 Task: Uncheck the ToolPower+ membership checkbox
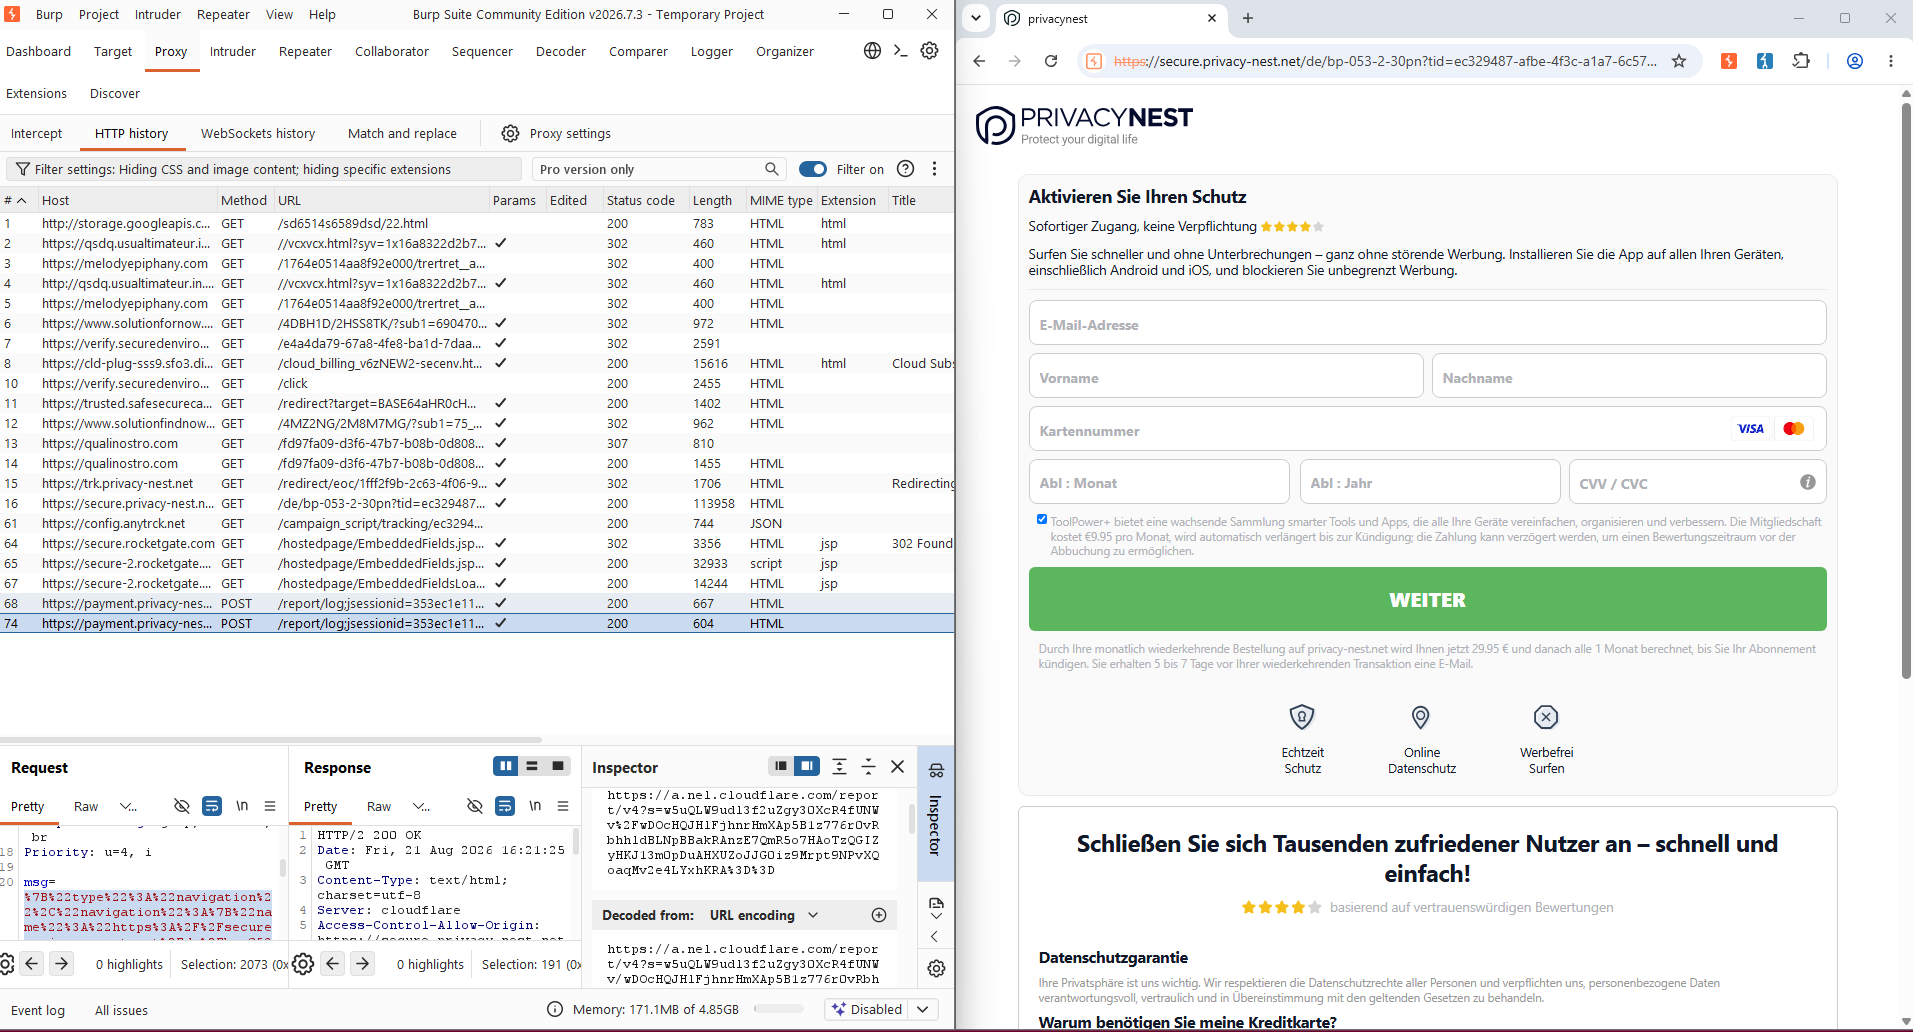click(x=1041, y=519)
